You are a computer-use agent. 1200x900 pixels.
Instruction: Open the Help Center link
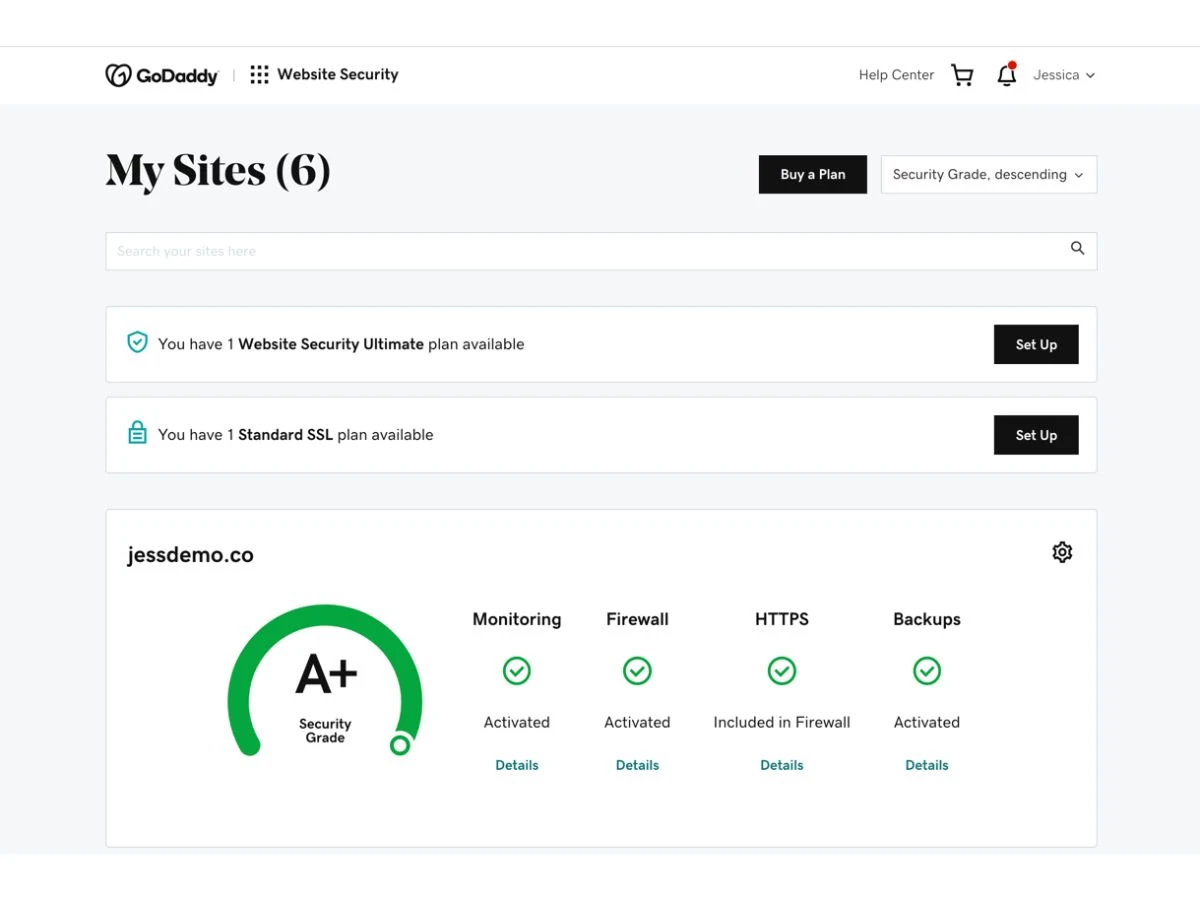coord(896,75)
